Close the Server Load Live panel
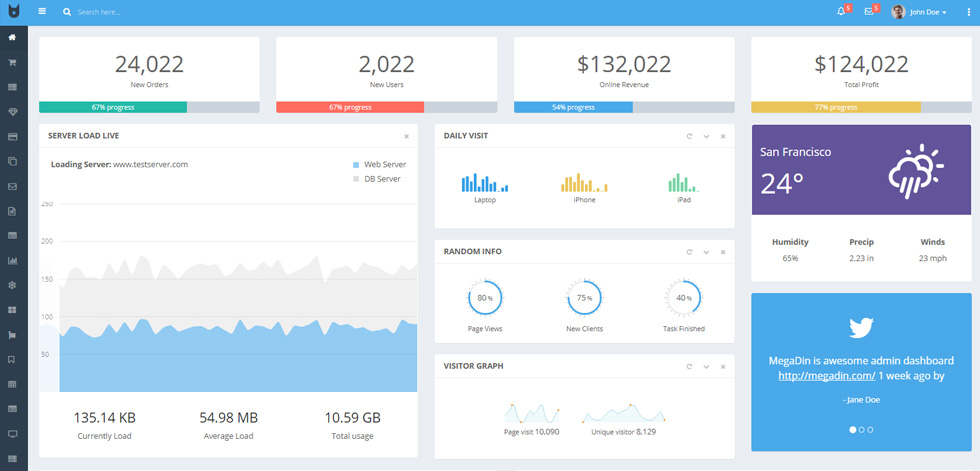This screenshot has height=471, width=980. (406, 136)
